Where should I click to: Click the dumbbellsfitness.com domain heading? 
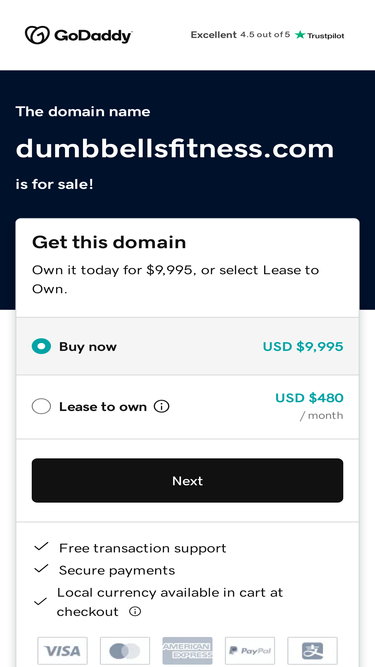[175, 148]
